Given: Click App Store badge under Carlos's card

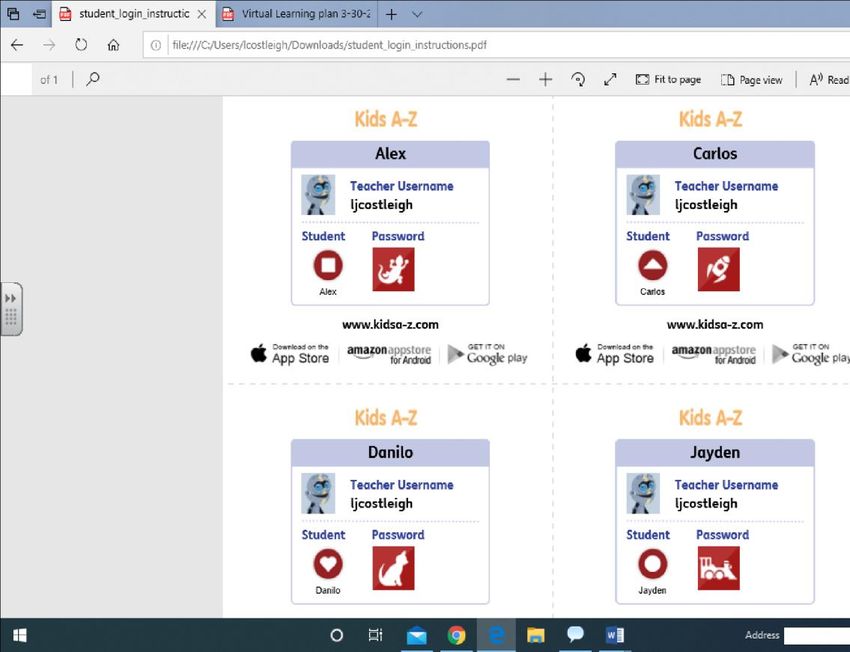Looking at the screenshot, I should pyautogui.click(x=615, y=354).
